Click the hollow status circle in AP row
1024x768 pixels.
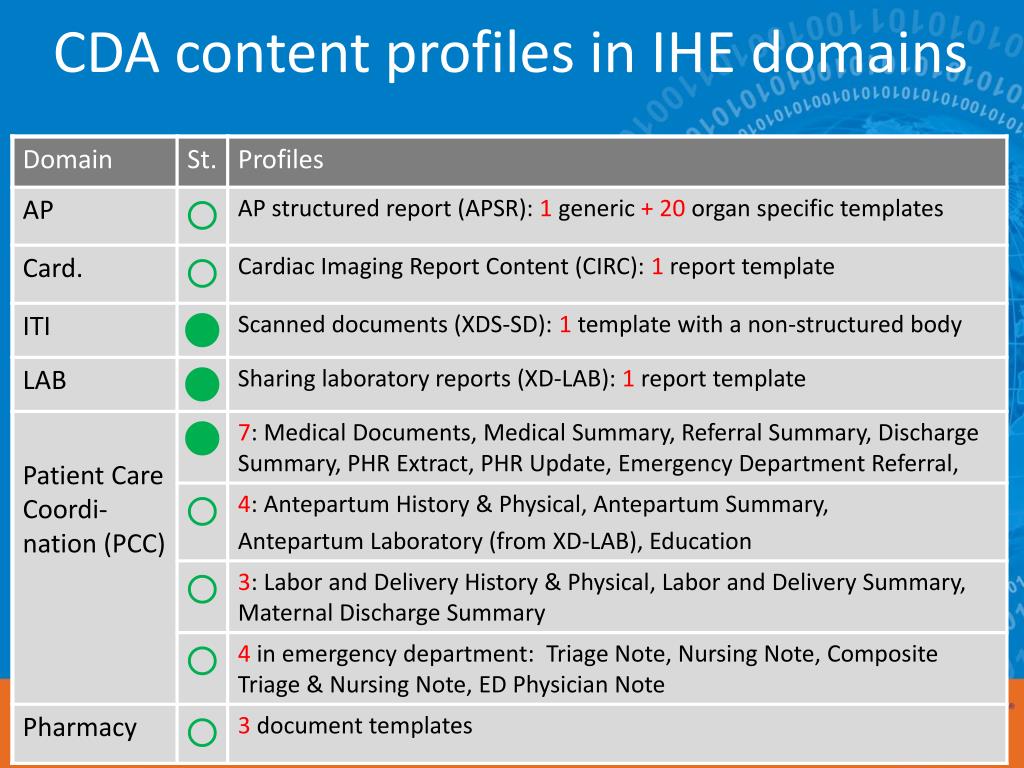point(202,216)
